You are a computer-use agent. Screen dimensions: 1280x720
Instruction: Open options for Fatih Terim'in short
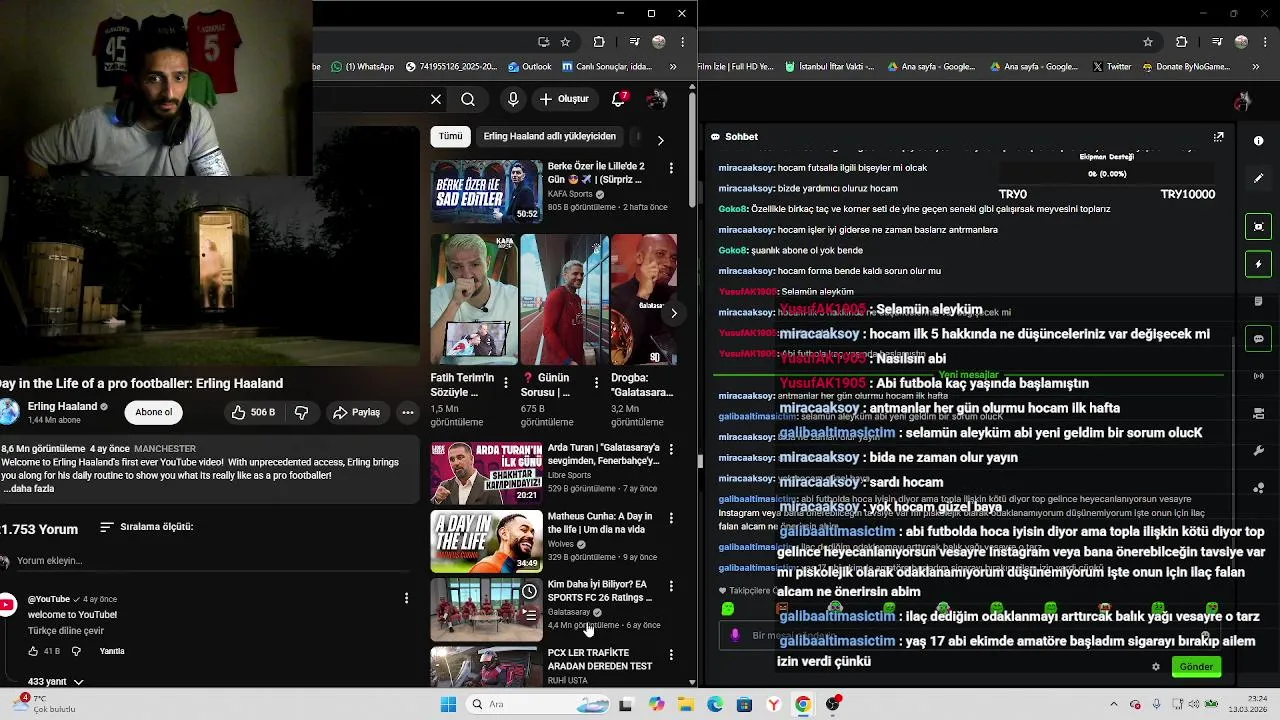click(505, 382)
